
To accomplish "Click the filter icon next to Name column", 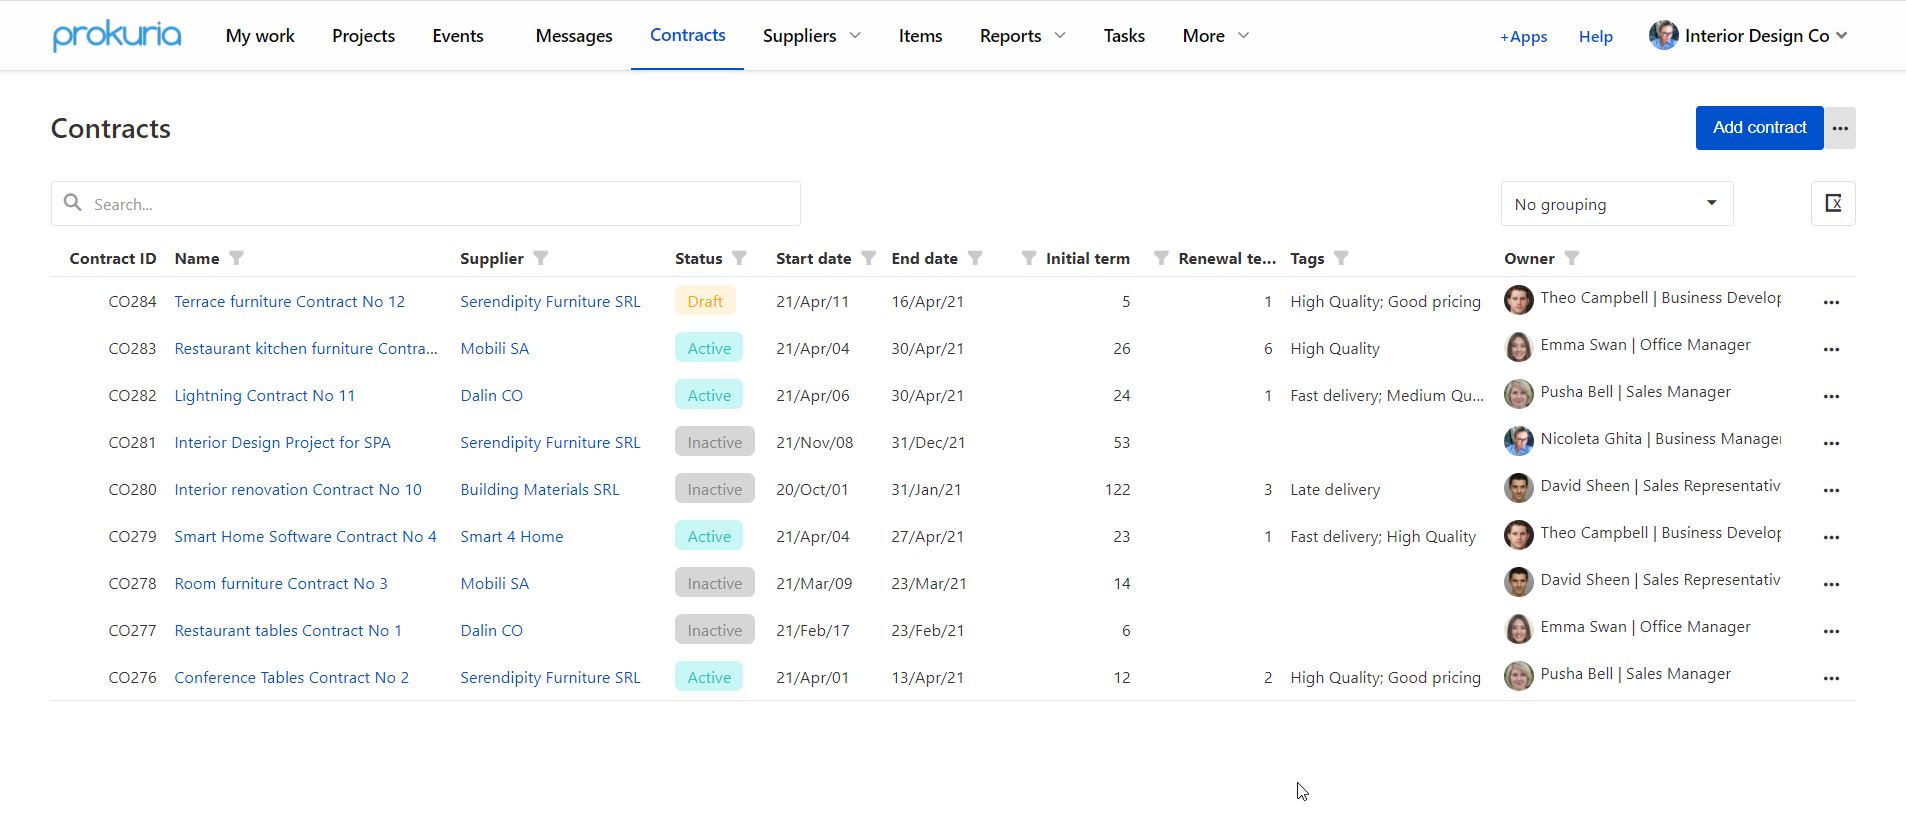I will point(236,258).
